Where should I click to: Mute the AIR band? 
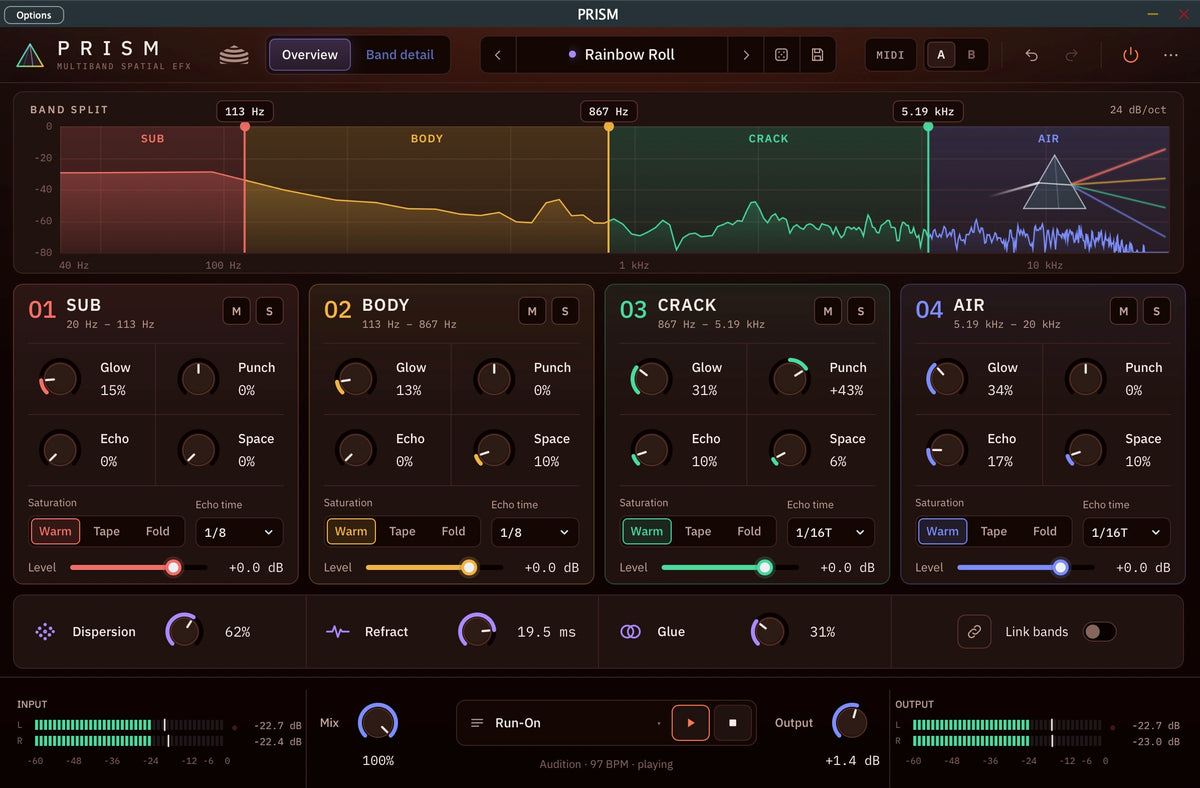[1124, 311]
